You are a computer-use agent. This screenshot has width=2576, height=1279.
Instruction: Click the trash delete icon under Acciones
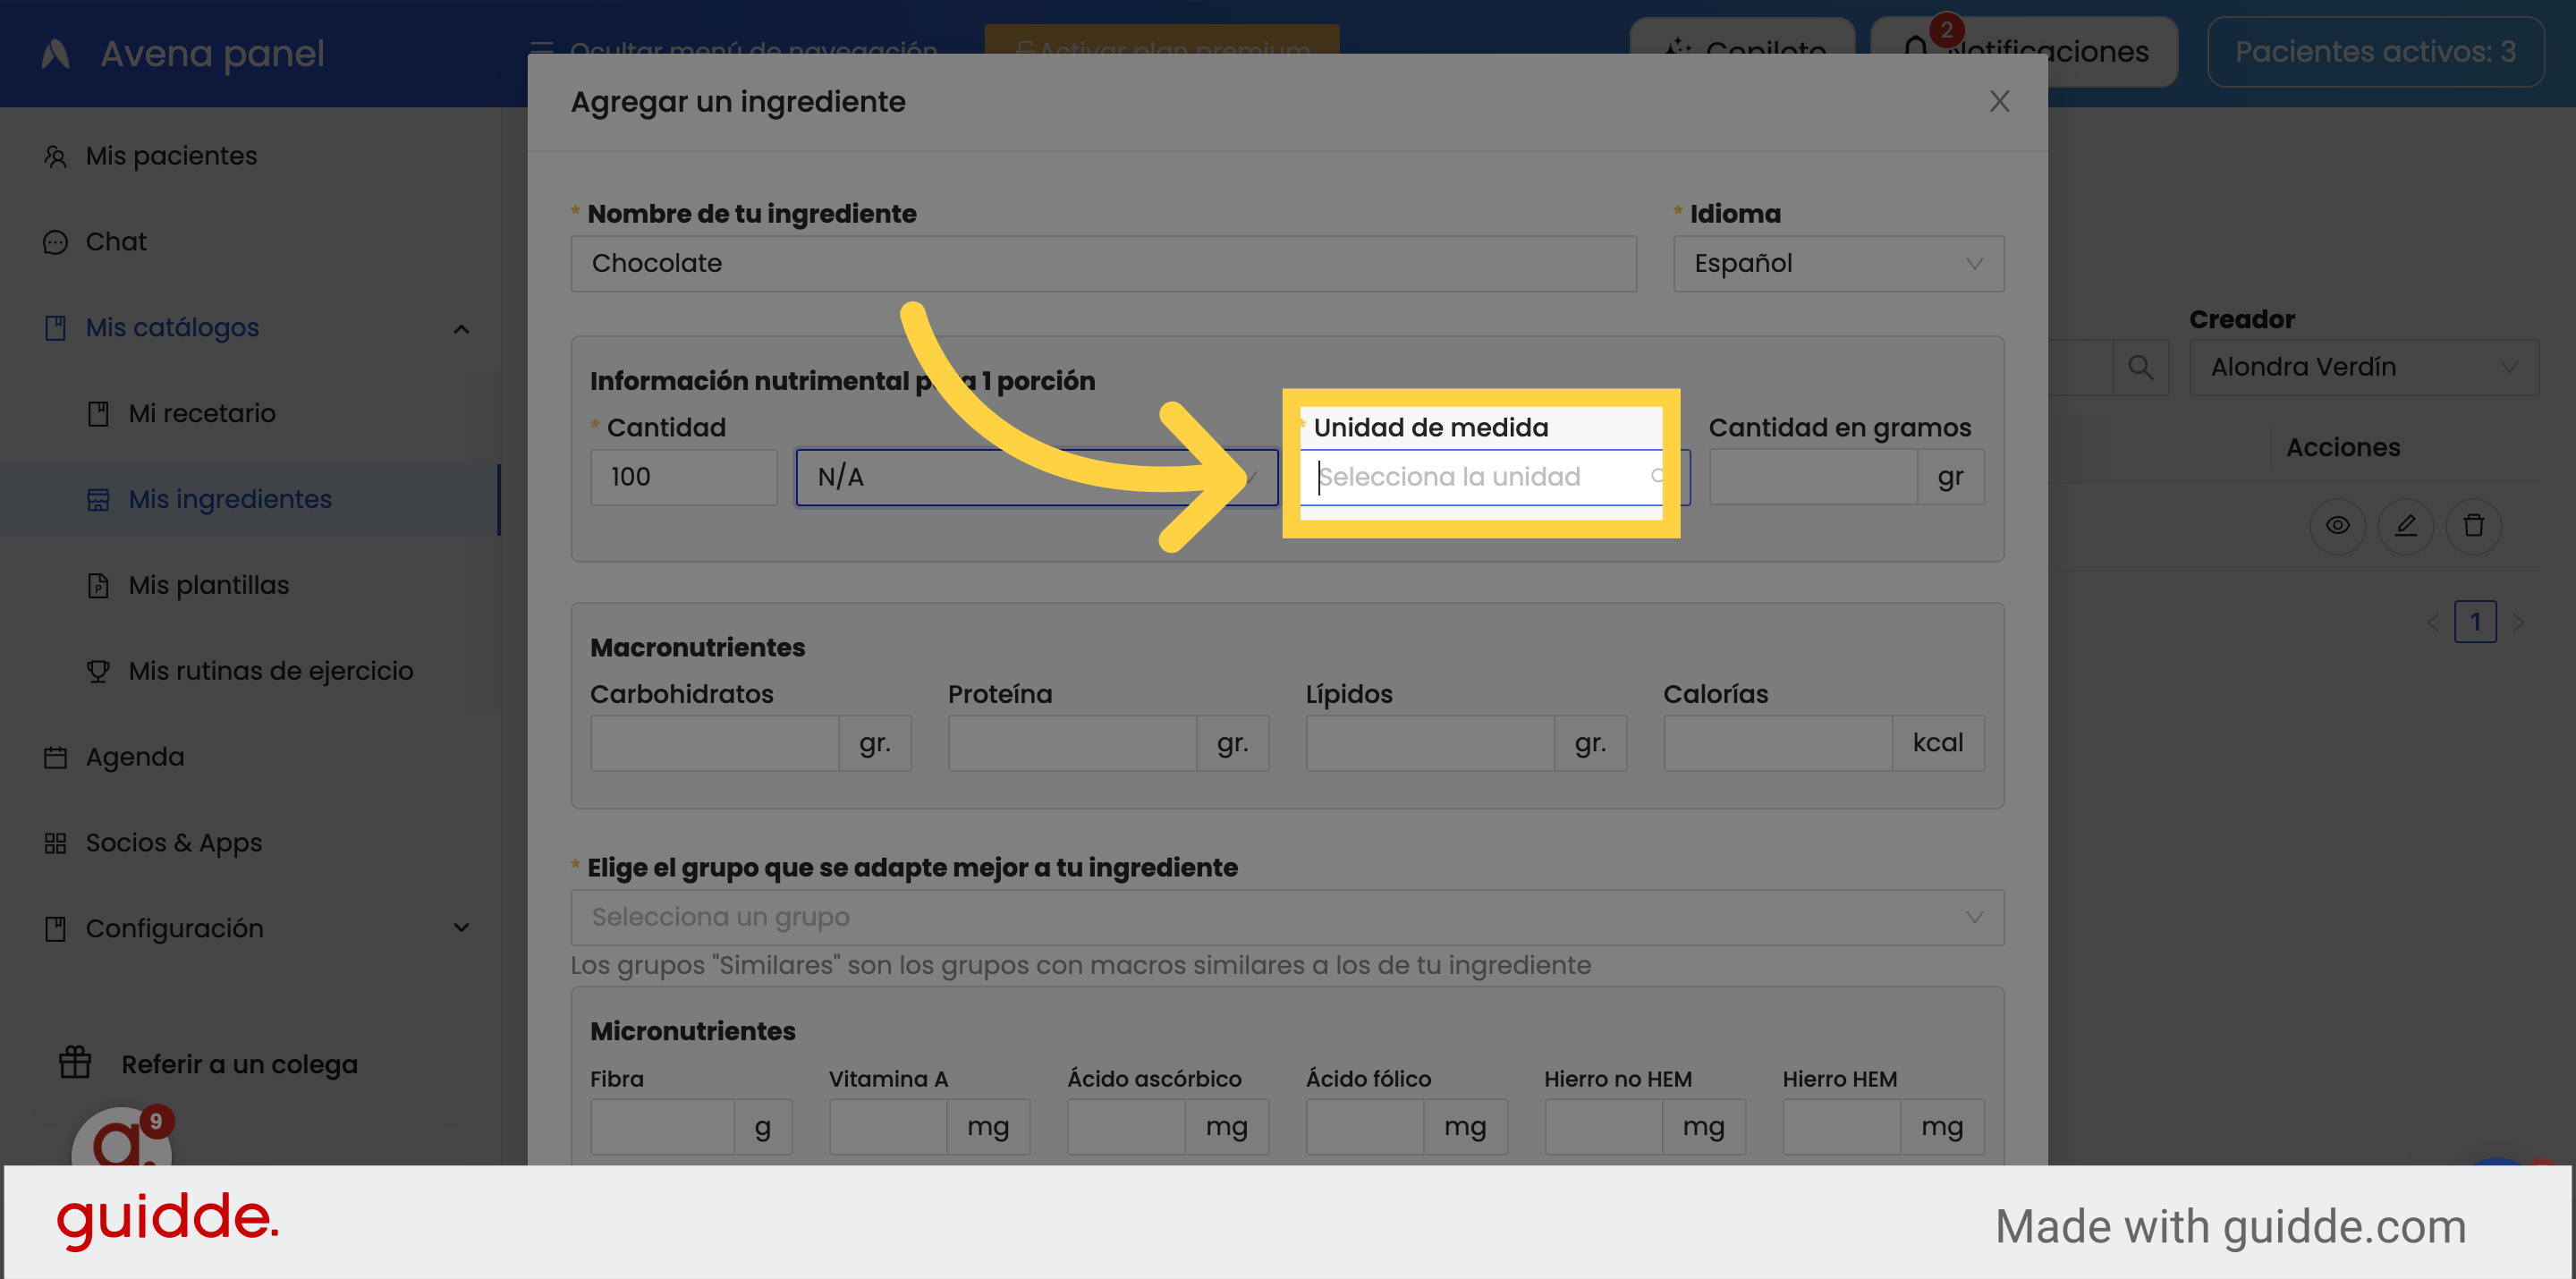point(2473,526)
